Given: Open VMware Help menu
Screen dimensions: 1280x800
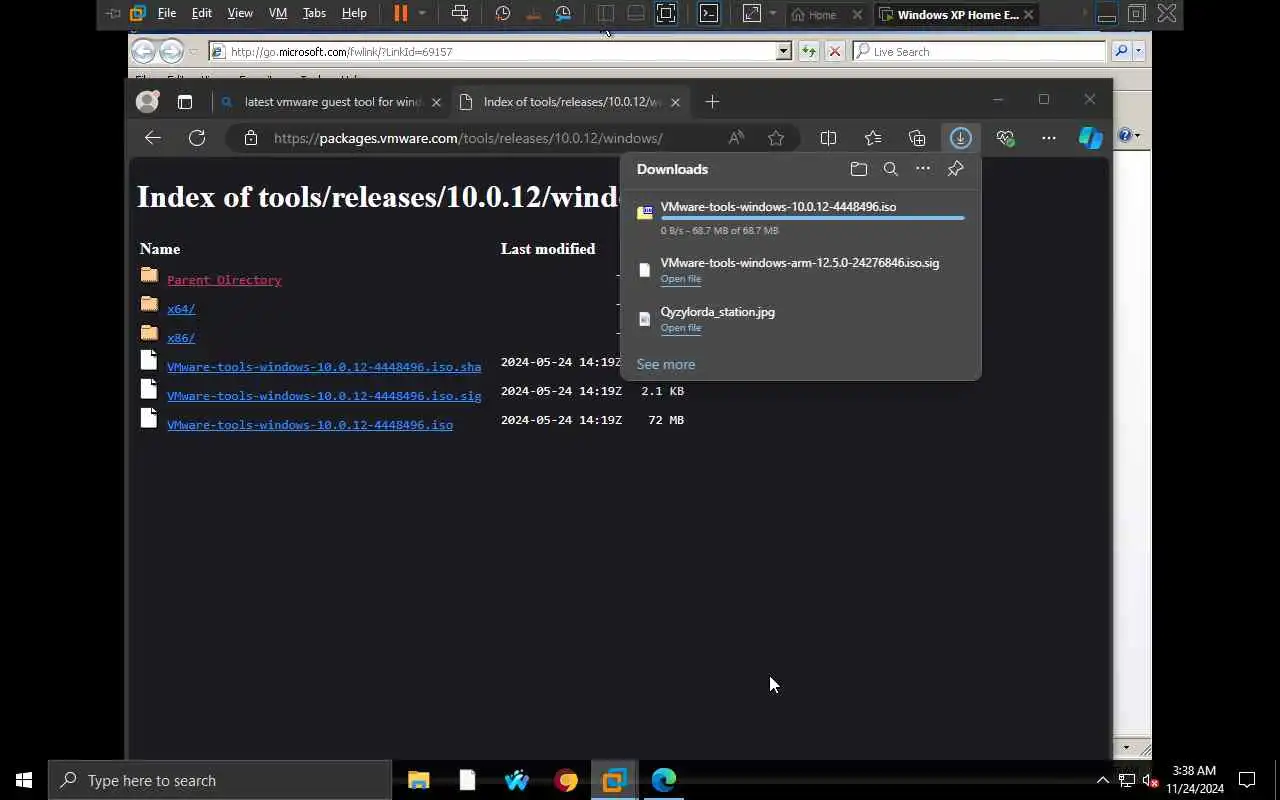Looking at the screenshot, I should [x=354, y=14].
